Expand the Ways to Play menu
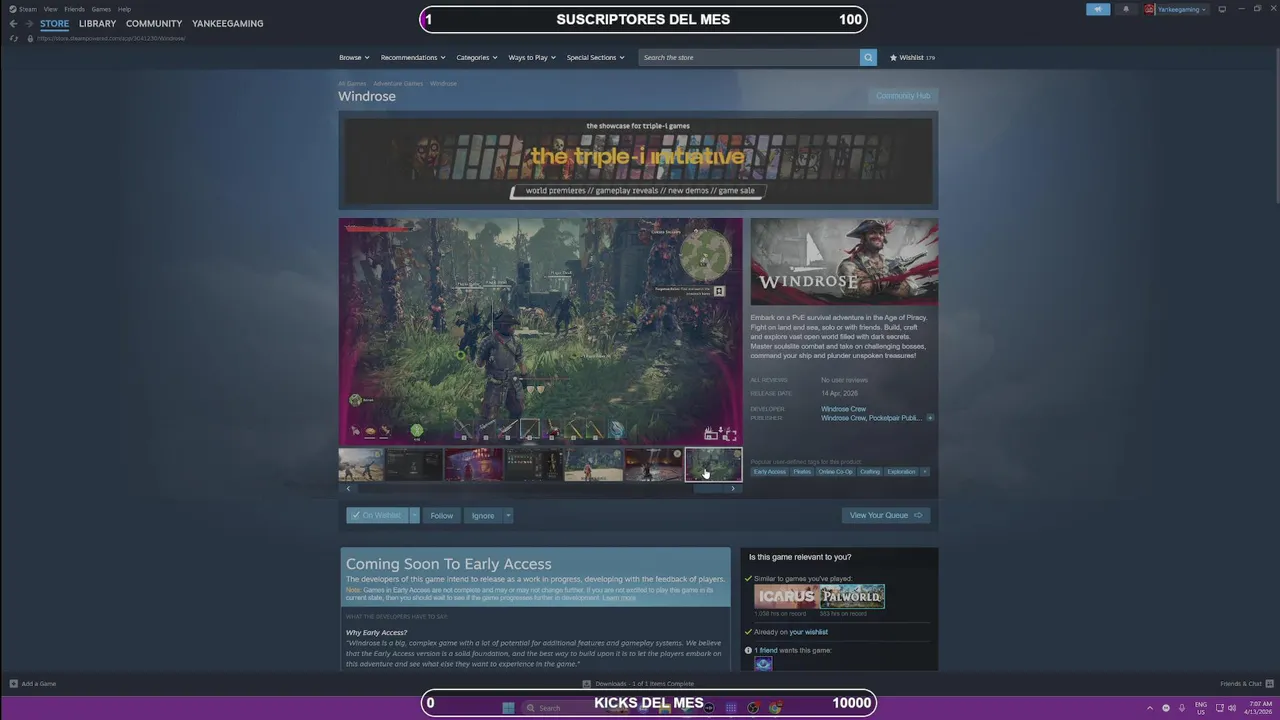 [x=532, y=57]
